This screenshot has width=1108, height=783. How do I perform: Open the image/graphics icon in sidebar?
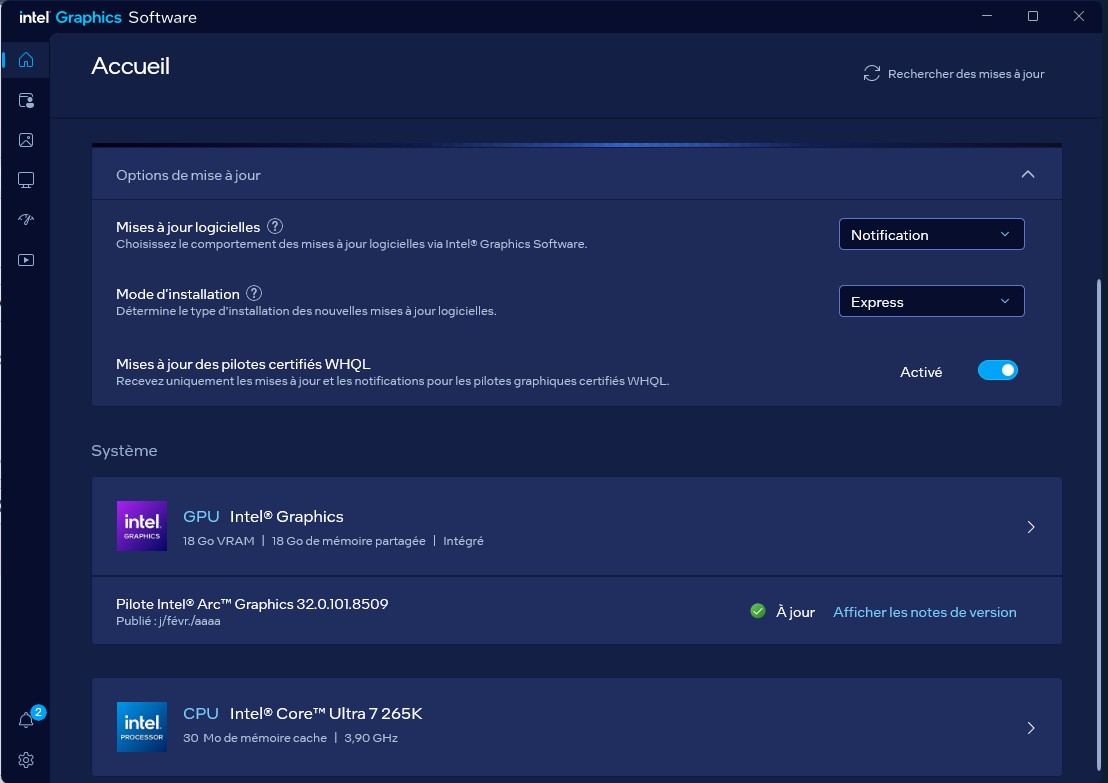point(26,140)
